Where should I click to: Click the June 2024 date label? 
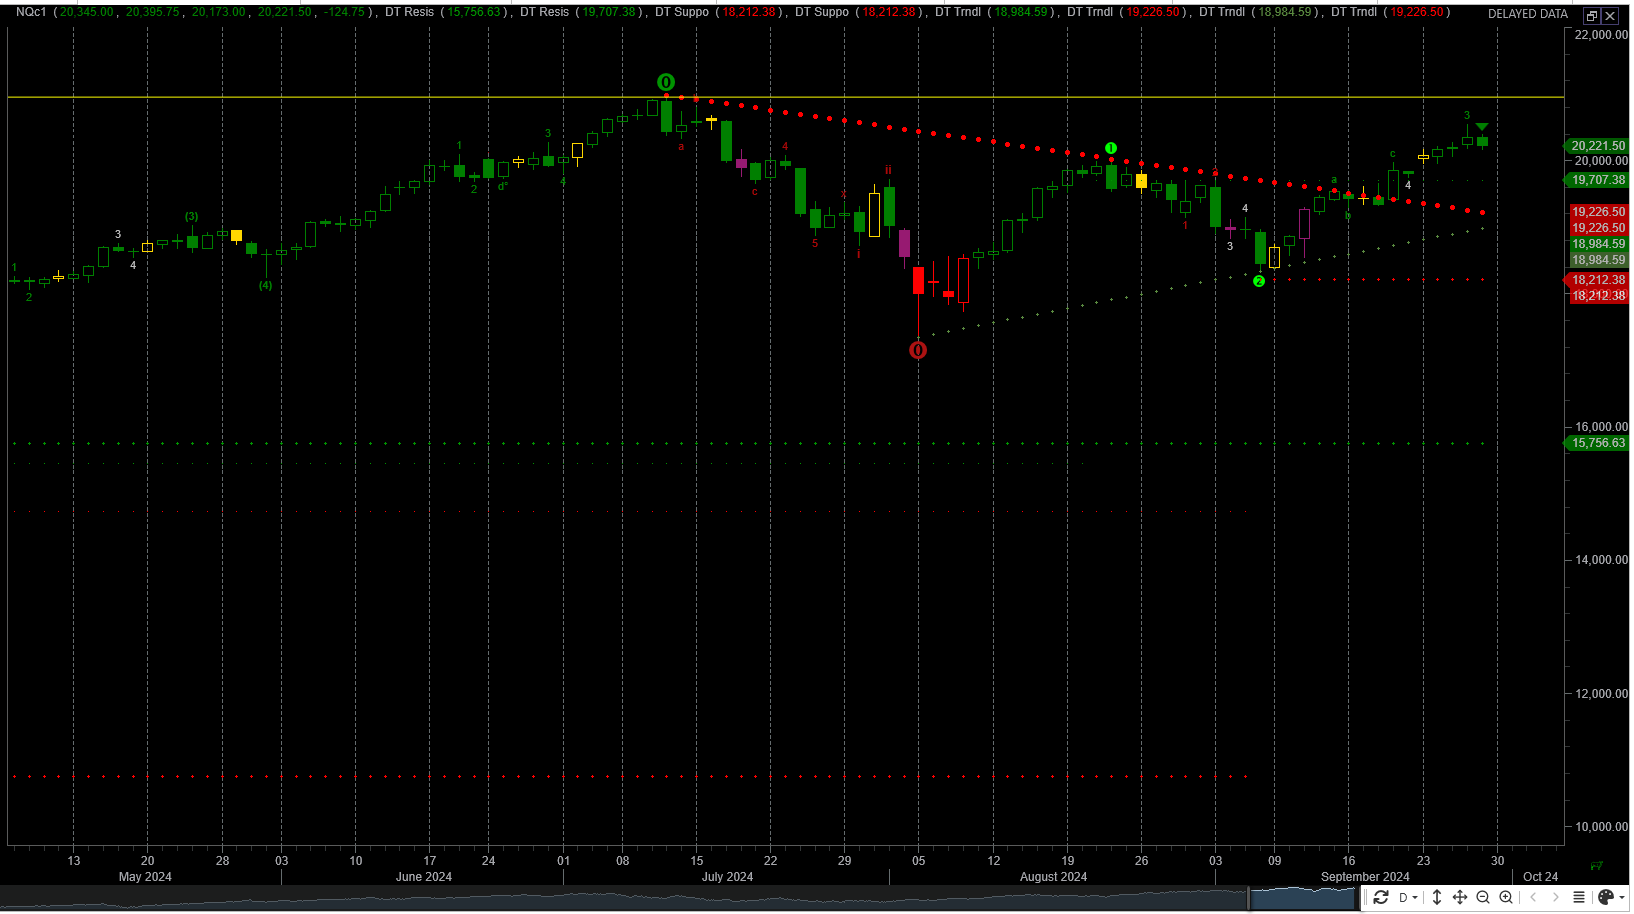(x=424, y=877)
